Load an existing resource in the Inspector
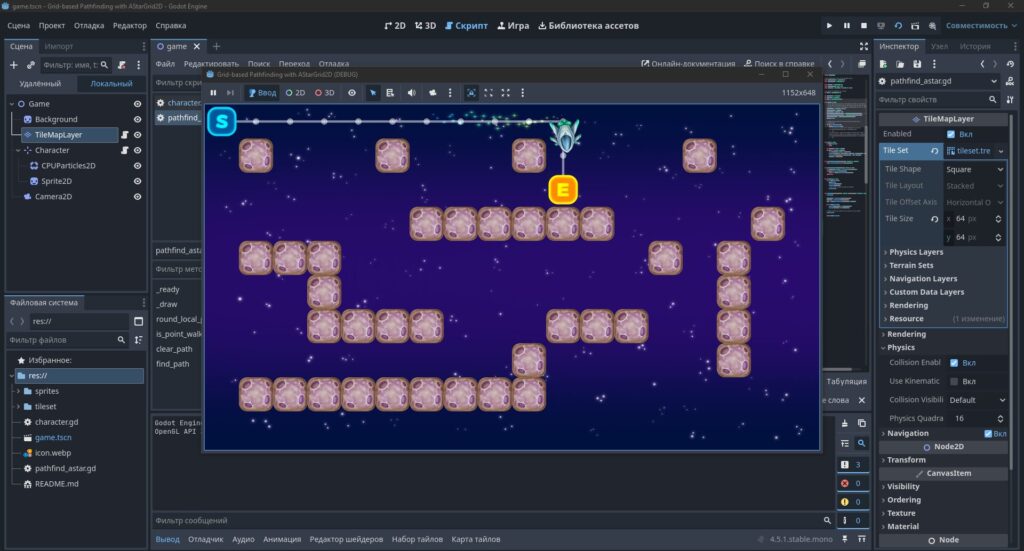 pos(900,64)
